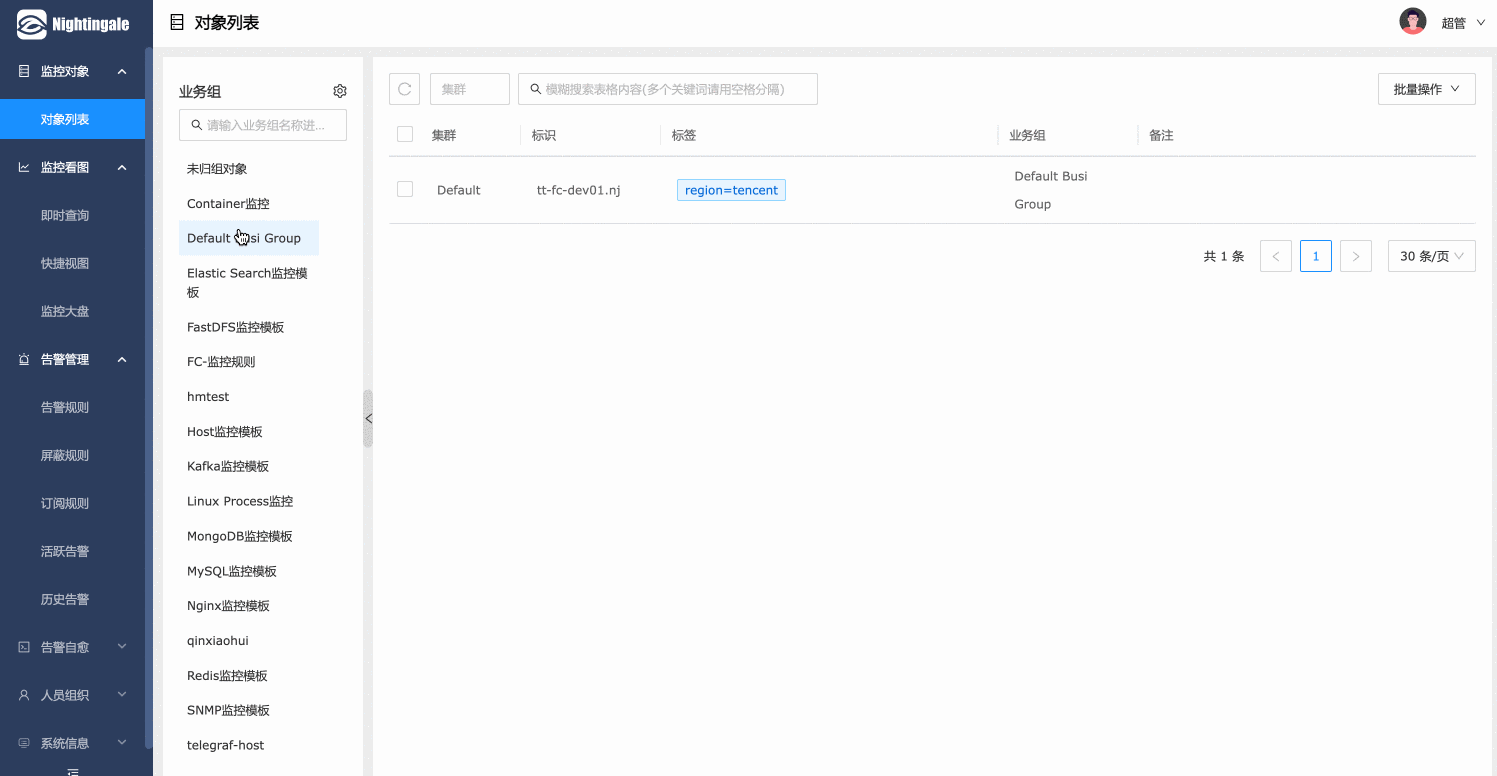Viewport: 1497px width, 776px height.
Task: Select all rows with header checkbox
Action: tap(405, 134)
